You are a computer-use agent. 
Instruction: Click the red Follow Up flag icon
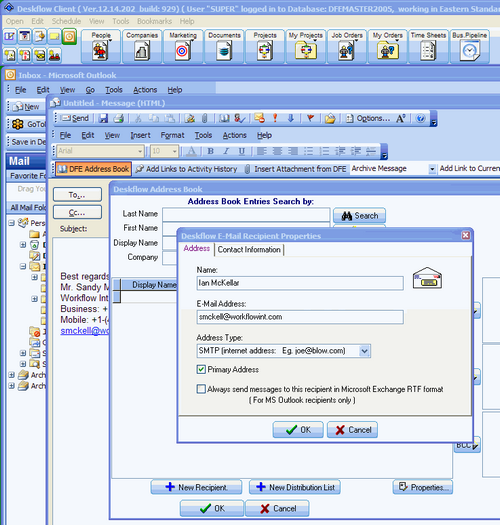[x=310, y=118]
